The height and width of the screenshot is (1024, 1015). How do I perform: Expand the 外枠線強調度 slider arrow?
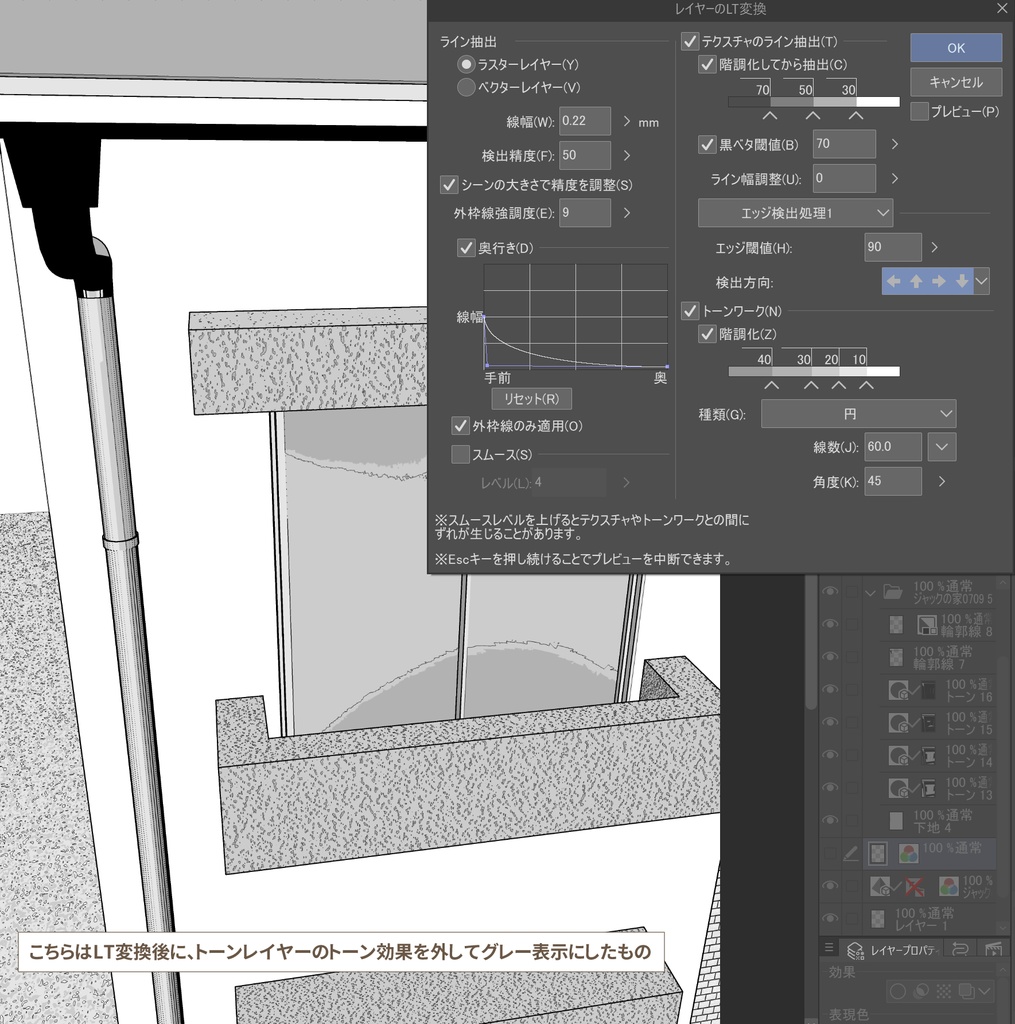coord(626,213)
